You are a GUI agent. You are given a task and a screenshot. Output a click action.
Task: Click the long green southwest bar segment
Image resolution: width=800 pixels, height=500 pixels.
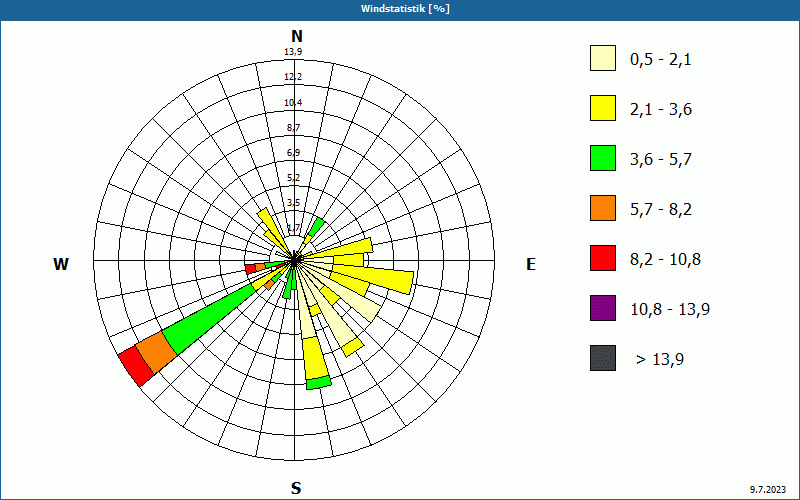(x=209, y=318)
